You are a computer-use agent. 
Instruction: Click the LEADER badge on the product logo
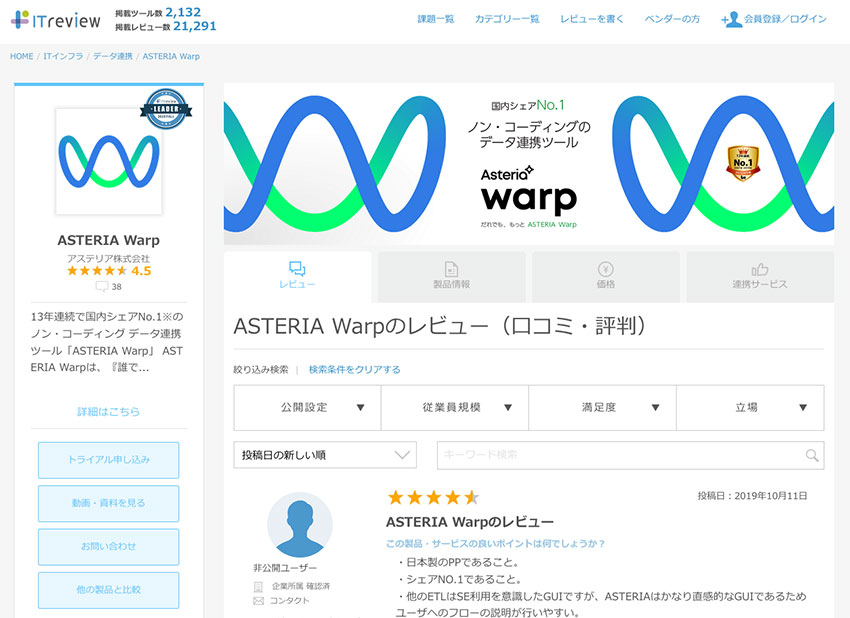coord(166,109)
